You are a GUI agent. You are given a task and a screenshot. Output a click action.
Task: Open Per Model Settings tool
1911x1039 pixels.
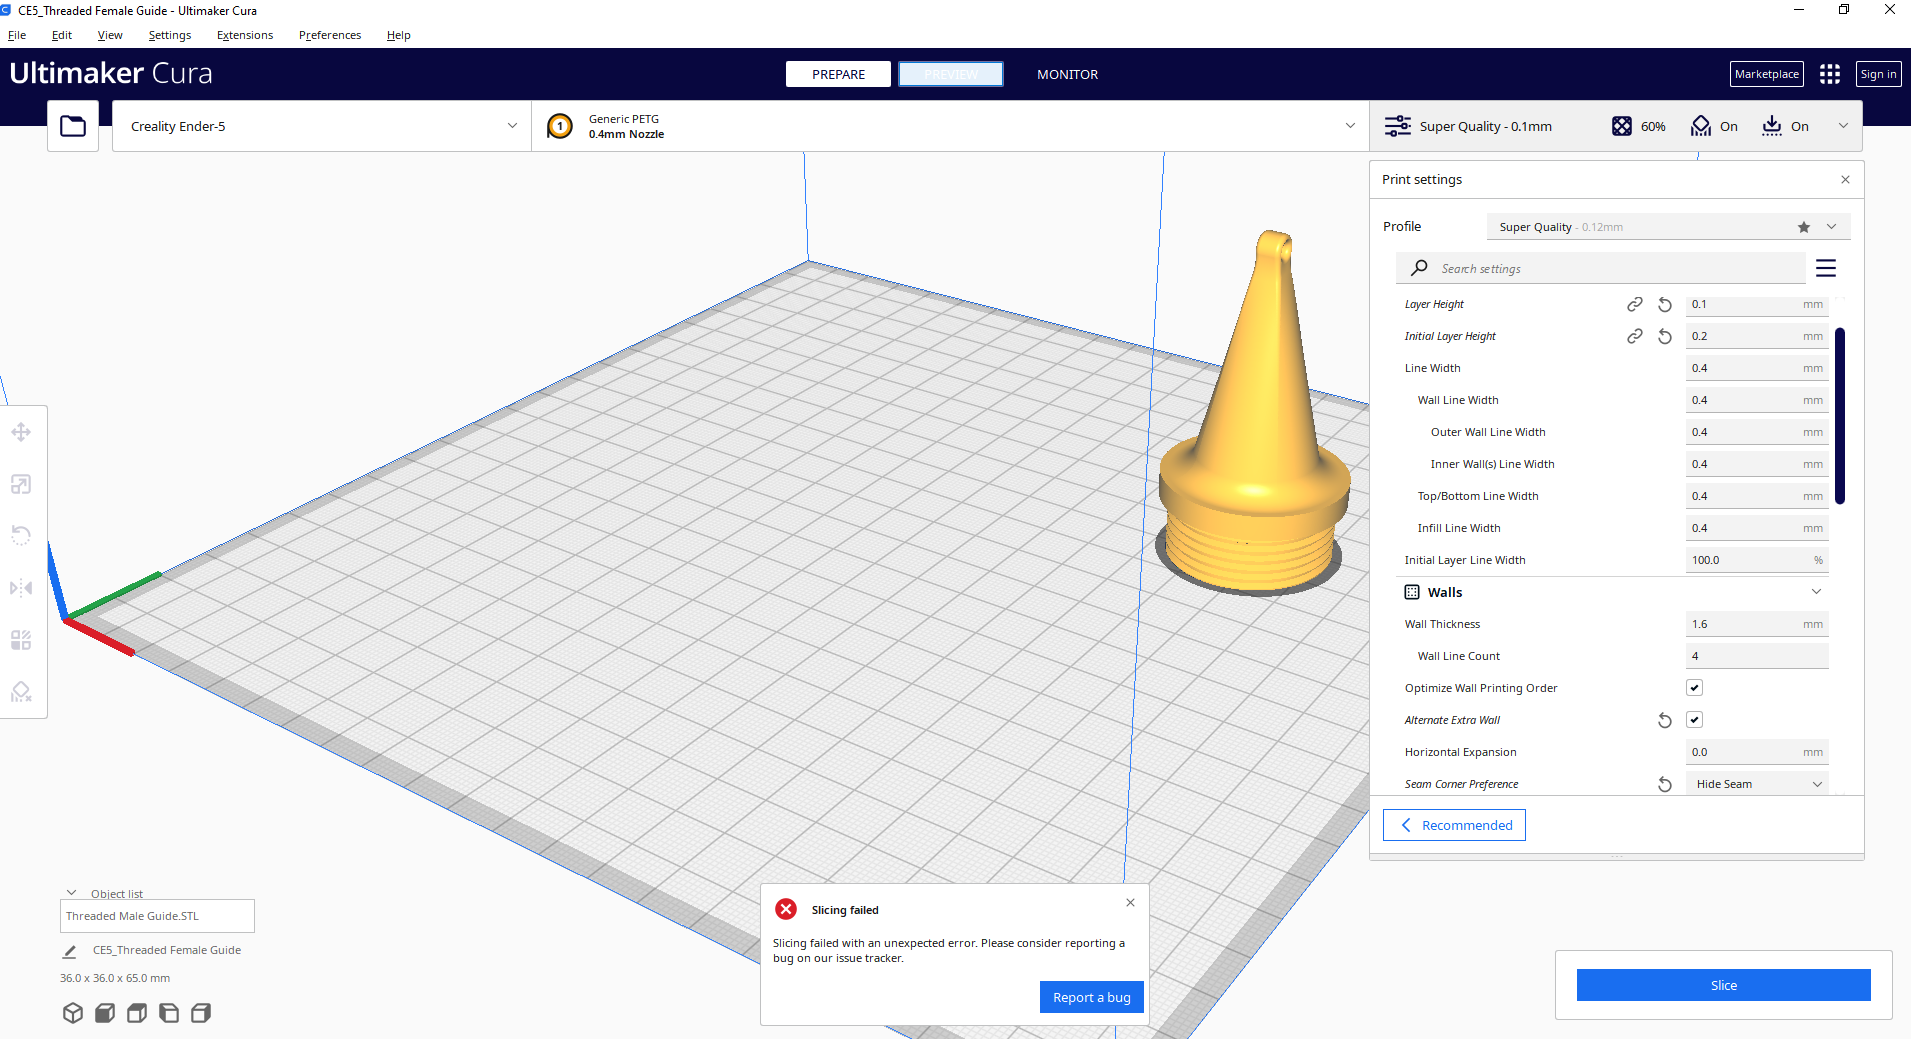pos(21,640)
